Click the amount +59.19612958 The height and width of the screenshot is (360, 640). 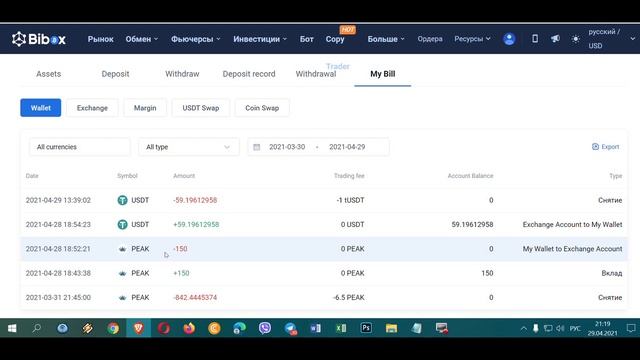click(x=196, y=224)
